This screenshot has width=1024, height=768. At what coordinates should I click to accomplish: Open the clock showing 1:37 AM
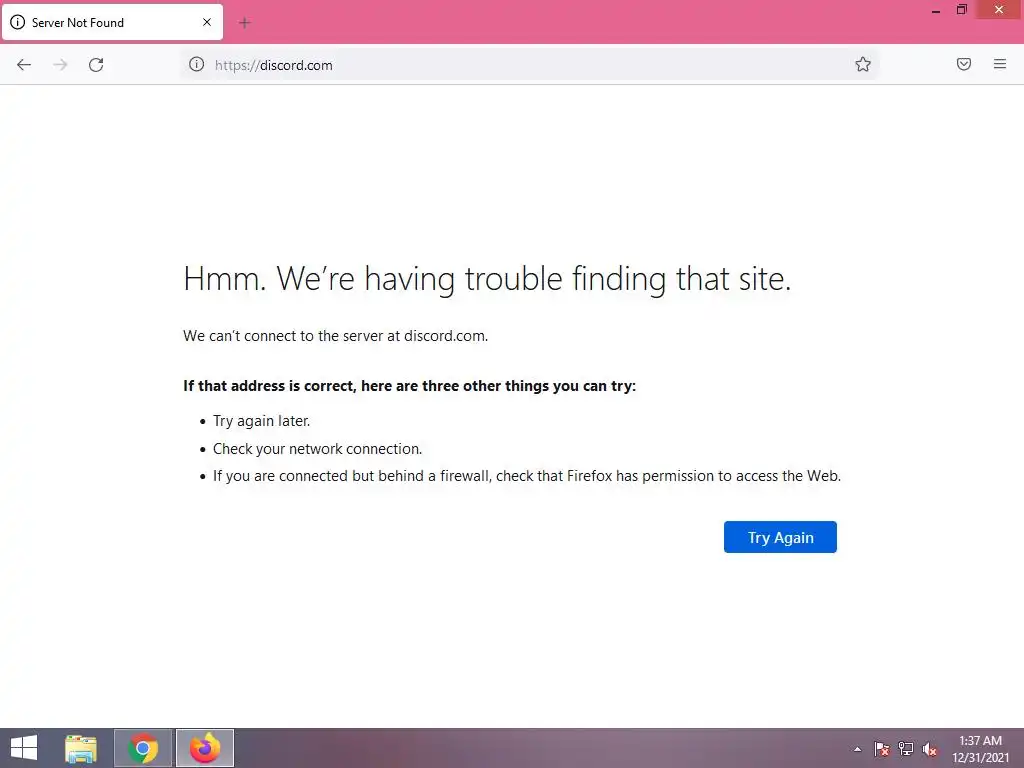(x=980, y=749)
